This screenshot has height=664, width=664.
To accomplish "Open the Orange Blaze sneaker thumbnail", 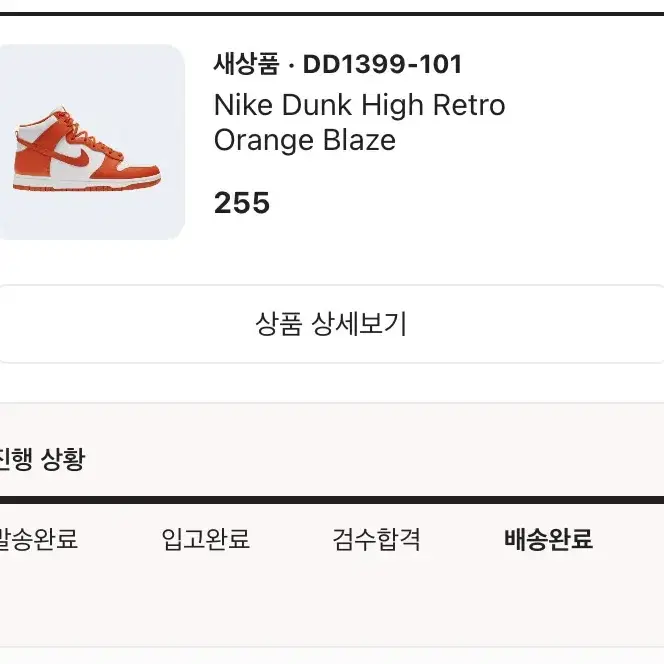I will coord(90,142).
